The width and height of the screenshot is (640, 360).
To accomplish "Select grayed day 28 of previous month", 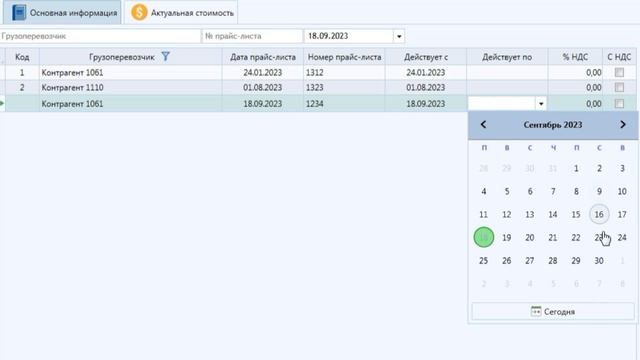I will pos(484,168).
